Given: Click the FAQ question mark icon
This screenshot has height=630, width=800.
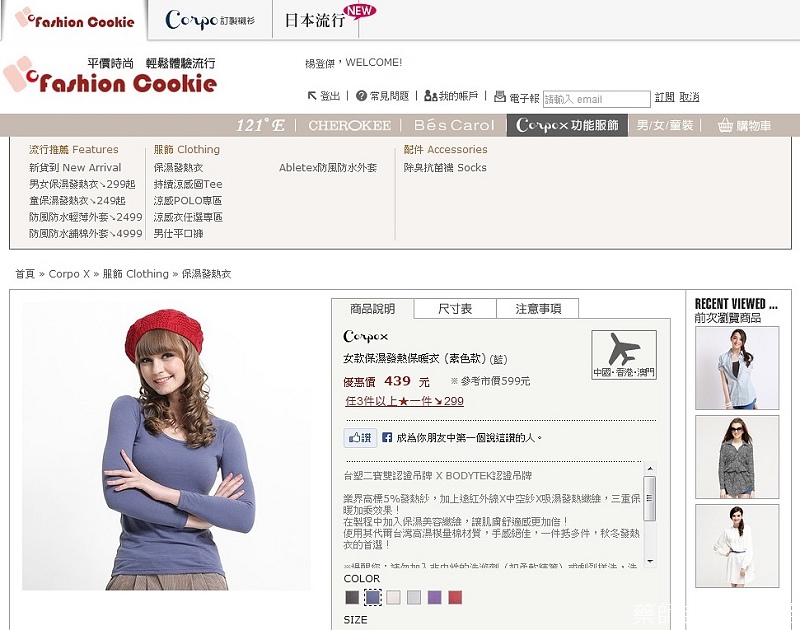Looking at the screenshot, I should coord(361,95).
